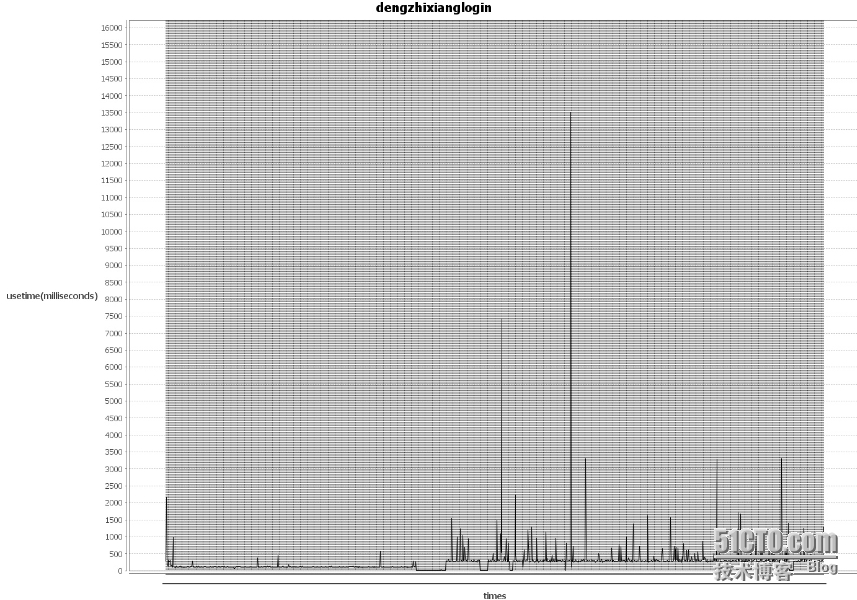The width and height of the screenshot is (857, 600).
Task: Click the 1000 y-axis tick label
Action: 114,537
